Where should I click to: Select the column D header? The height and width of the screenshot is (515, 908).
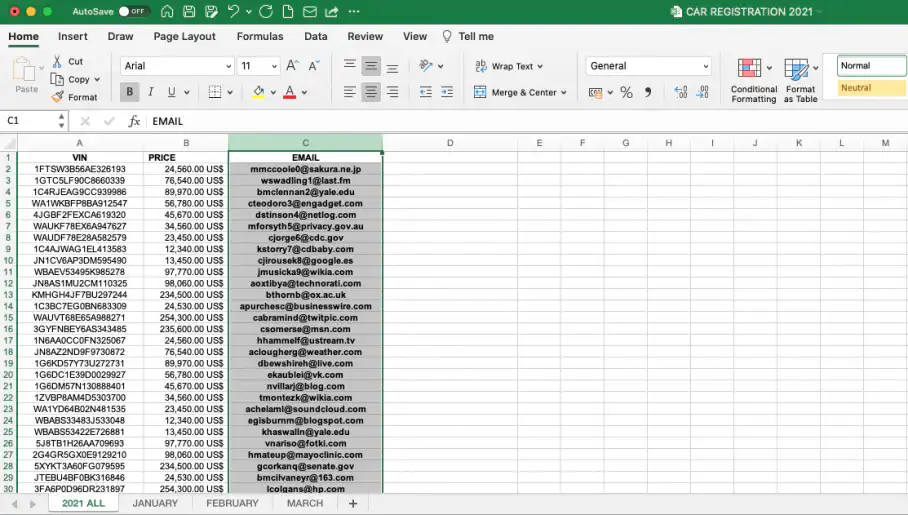[450, 143]
